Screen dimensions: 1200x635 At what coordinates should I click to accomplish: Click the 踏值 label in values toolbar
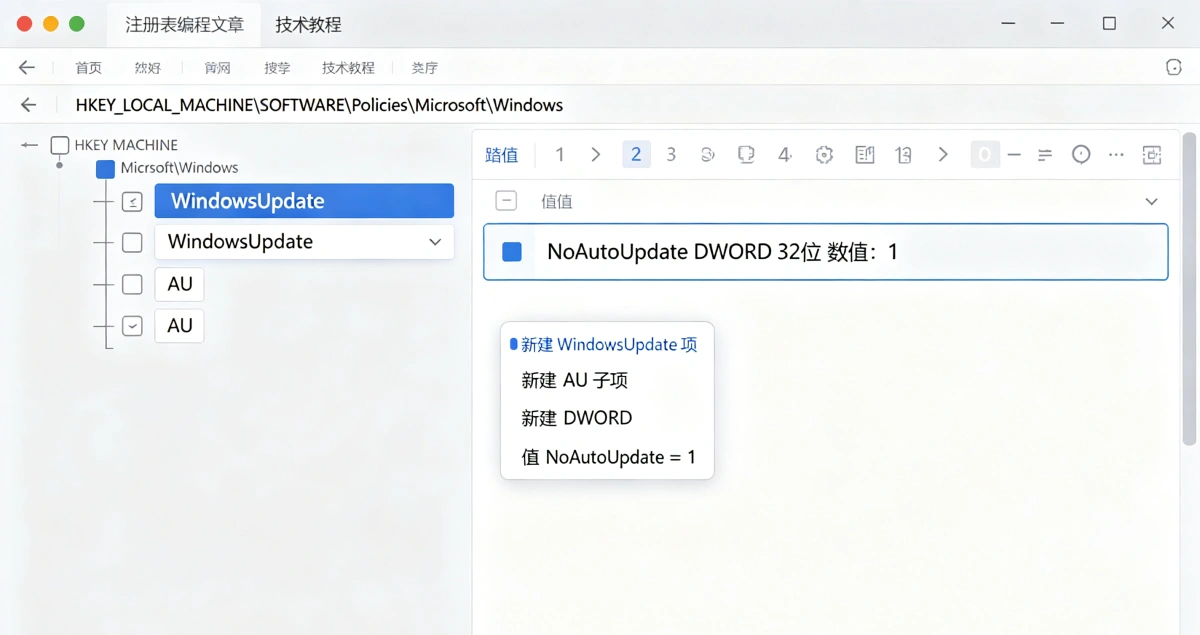point(502,155)
